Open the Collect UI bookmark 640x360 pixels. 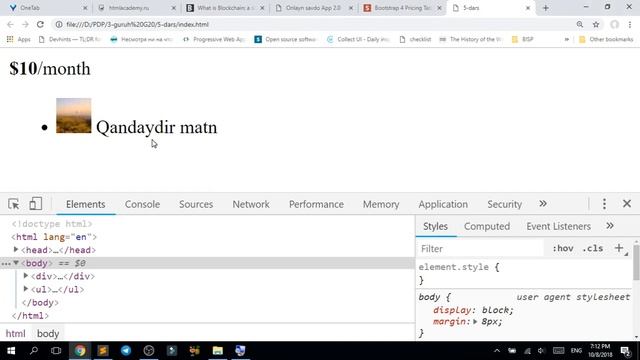(358, 39)
